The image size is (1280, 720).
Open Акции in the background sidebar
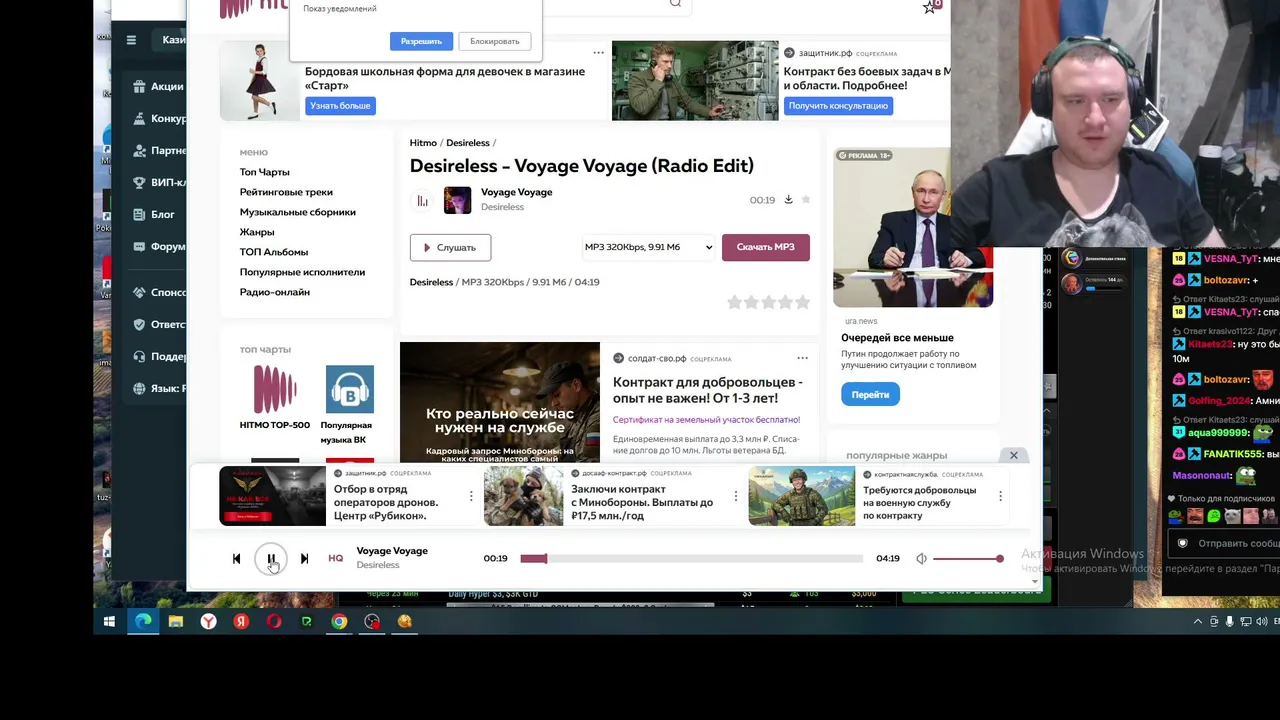pos(160,86)
